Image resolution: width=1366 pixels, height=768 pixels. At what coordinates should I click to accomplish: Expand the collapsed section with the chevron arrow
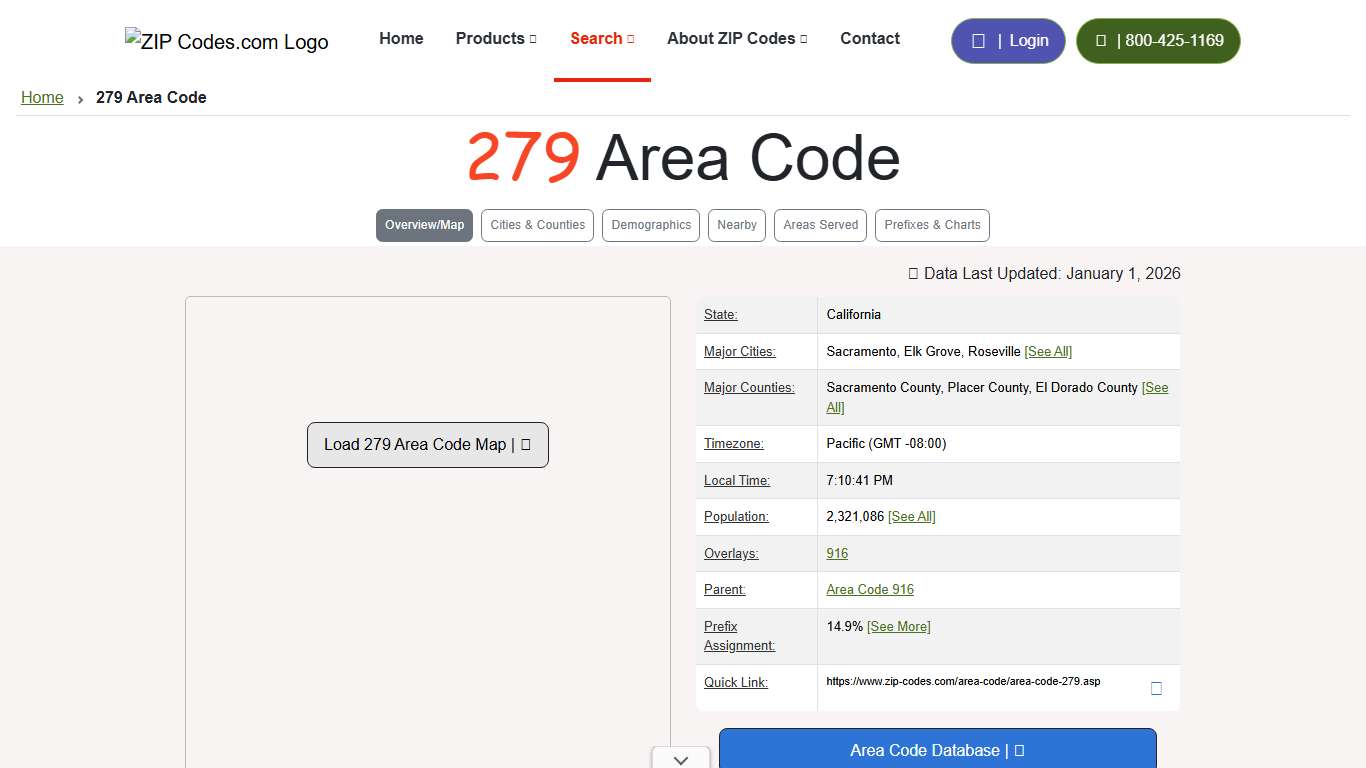coord(680,759)
